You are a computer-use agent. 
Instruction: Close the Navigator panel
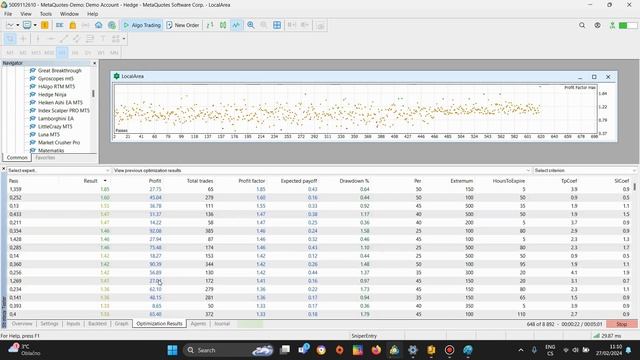95,63
